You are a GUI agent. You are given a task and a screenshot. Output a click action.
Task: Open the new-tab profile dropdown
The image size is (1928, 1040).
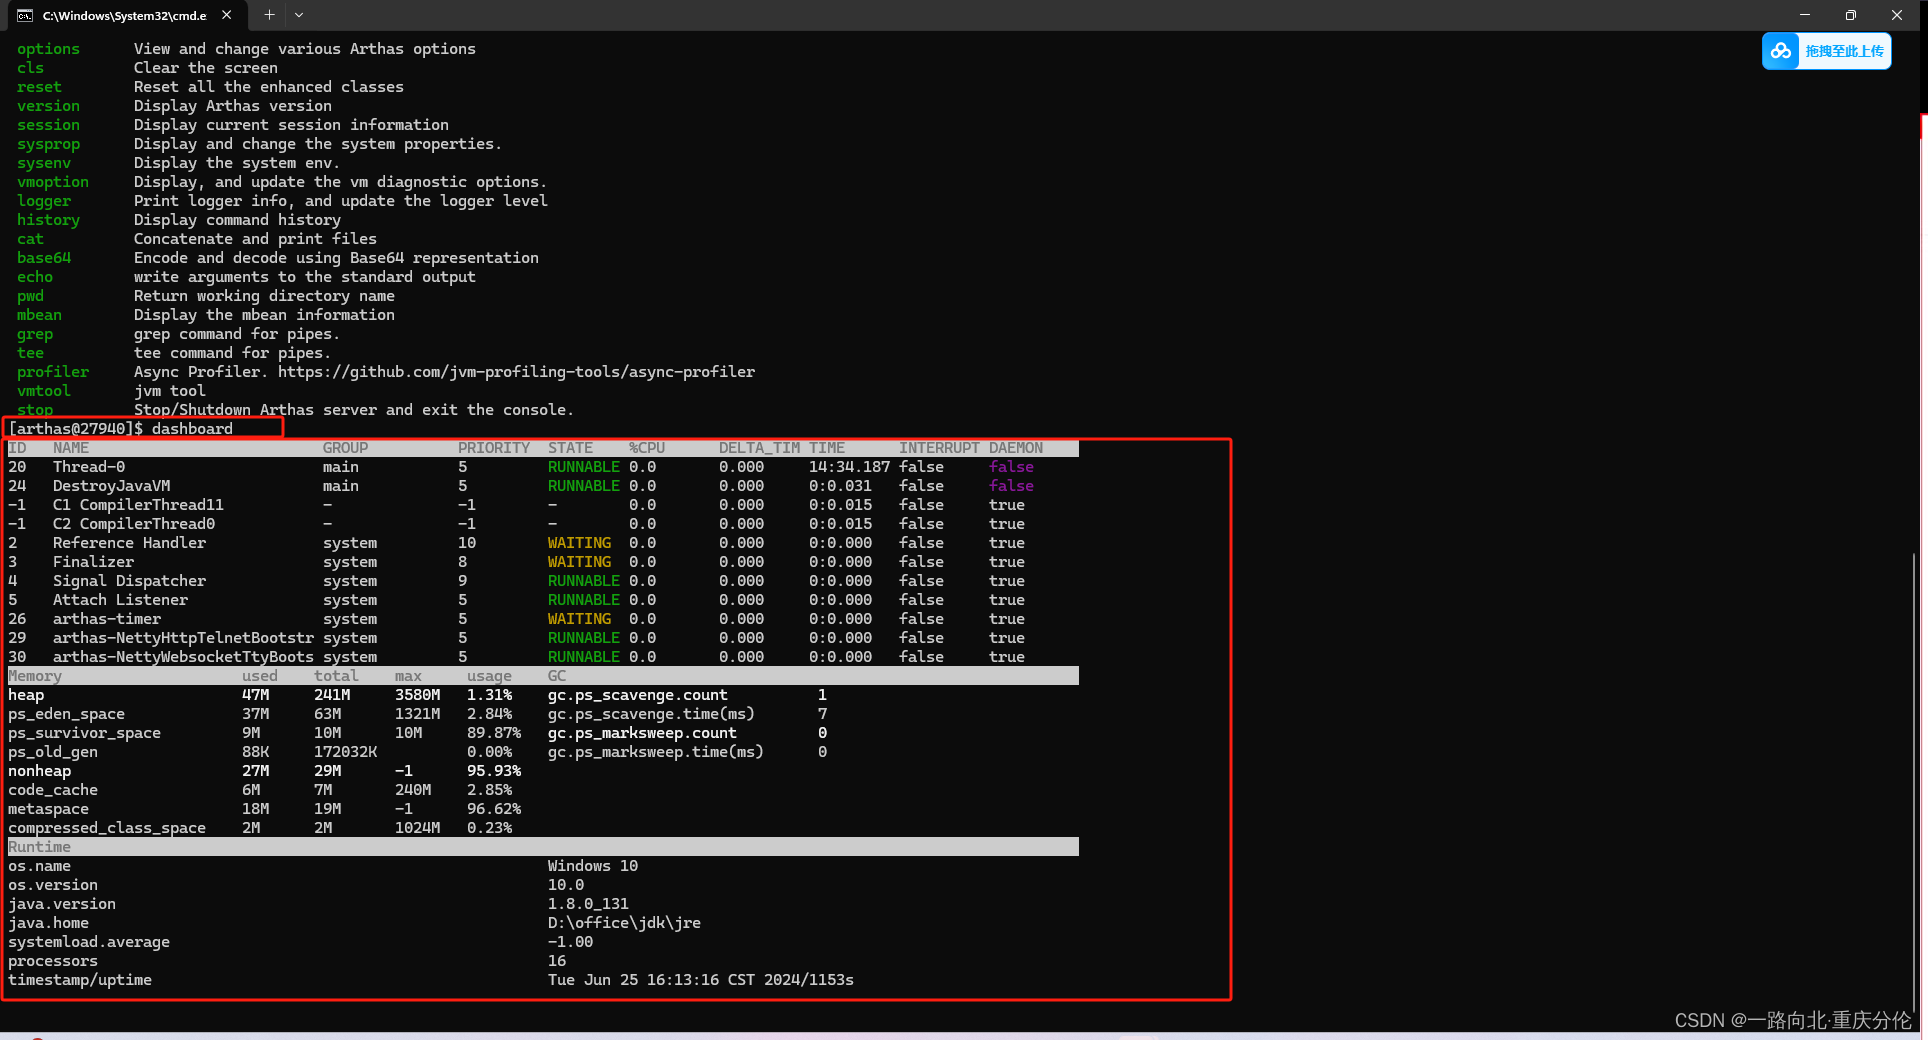click(x=299, y=15)
